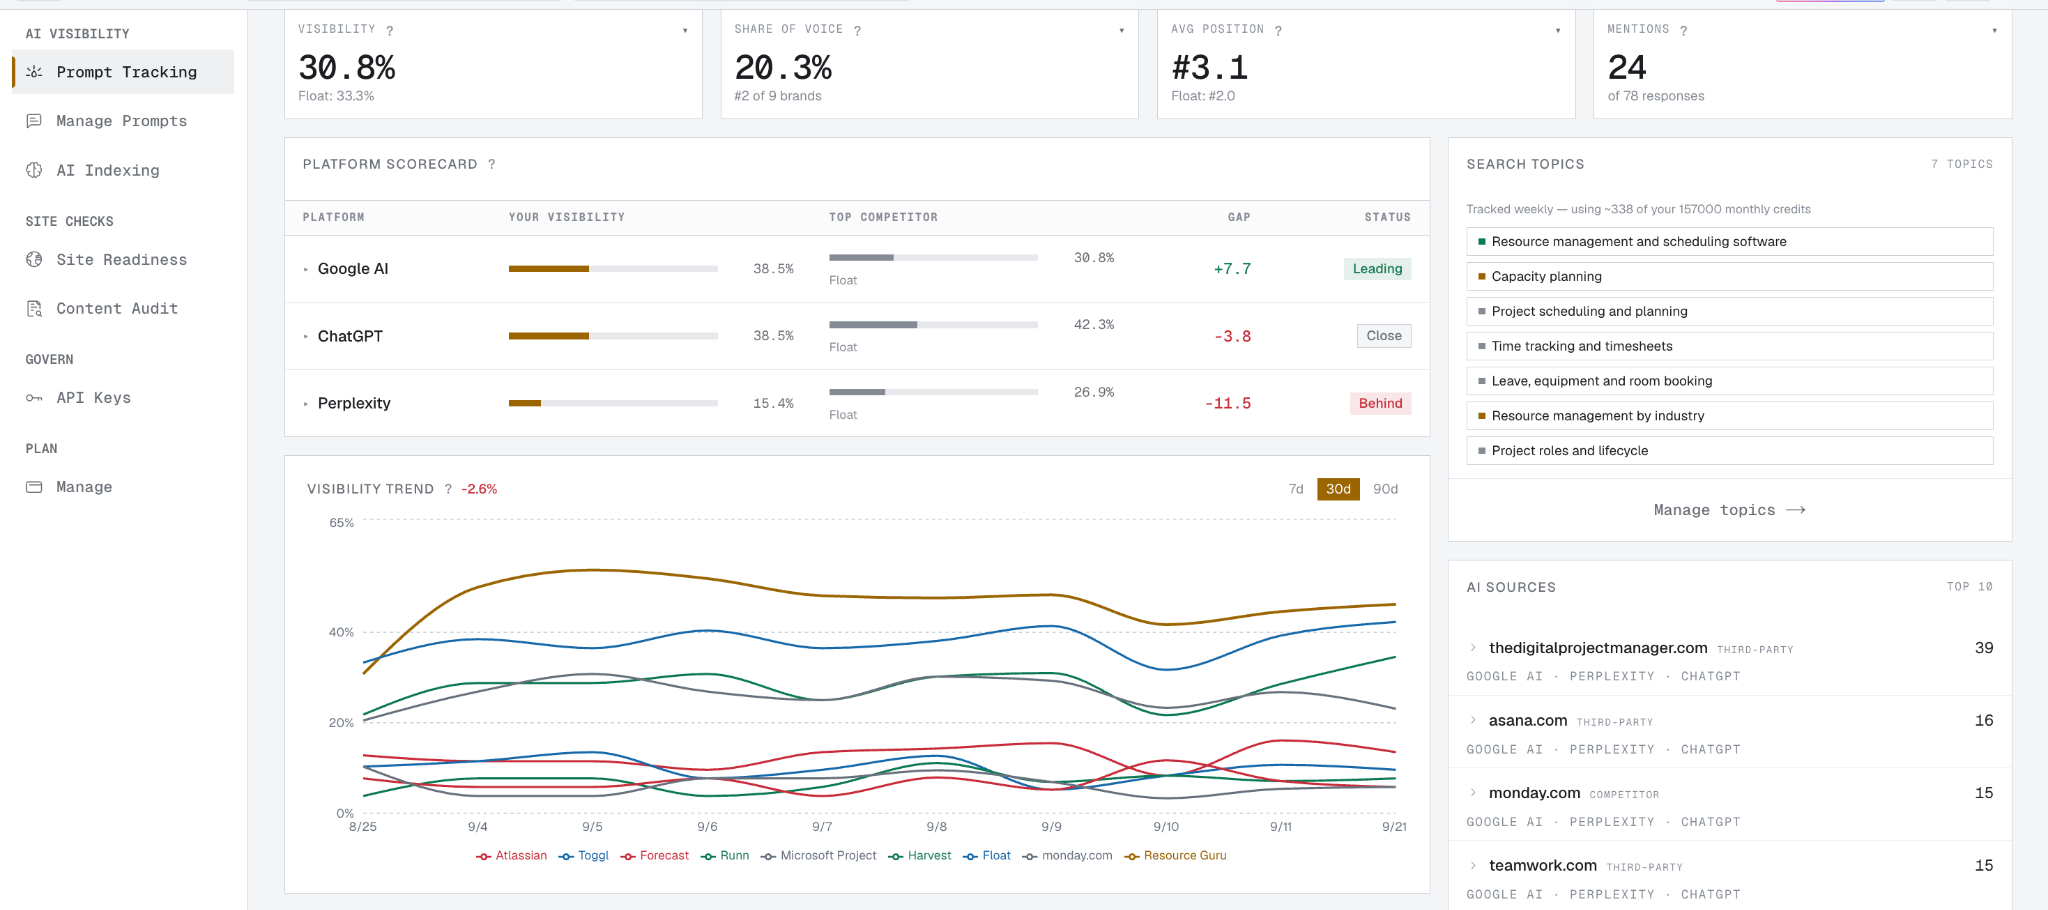This screenshot has width=2048, height=910.
Task: Click the AI Indexing brain icon
Action: tap(34, 170)
